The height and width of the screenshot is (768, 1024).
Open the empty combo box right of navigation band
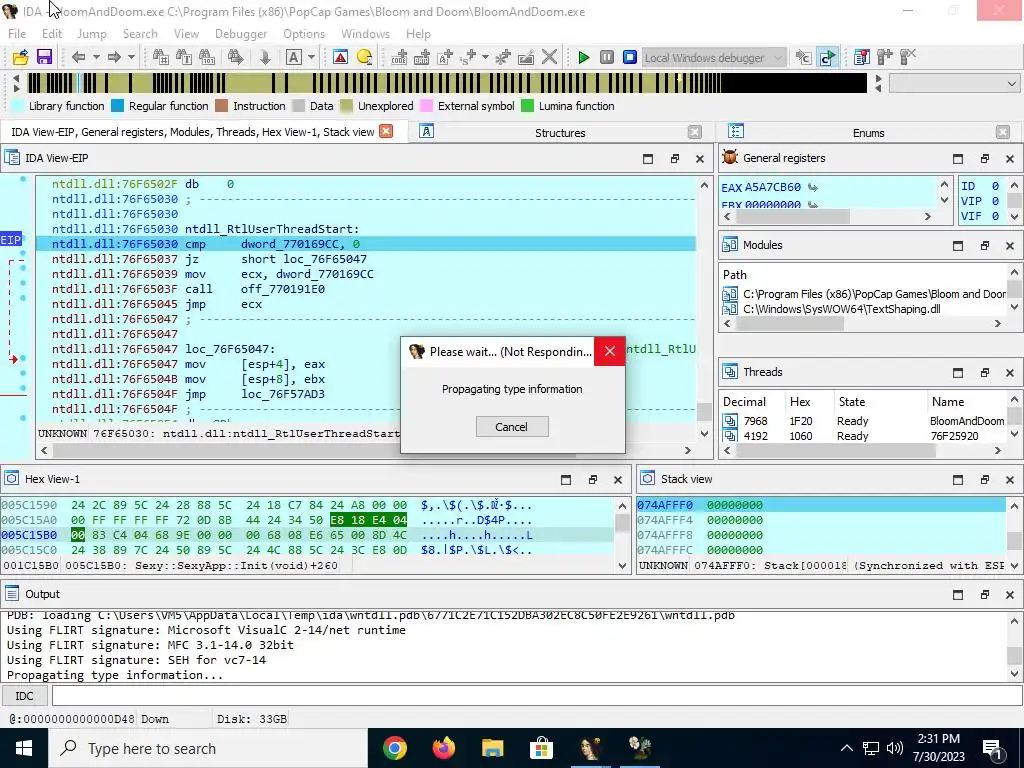(x=954, y=84)
